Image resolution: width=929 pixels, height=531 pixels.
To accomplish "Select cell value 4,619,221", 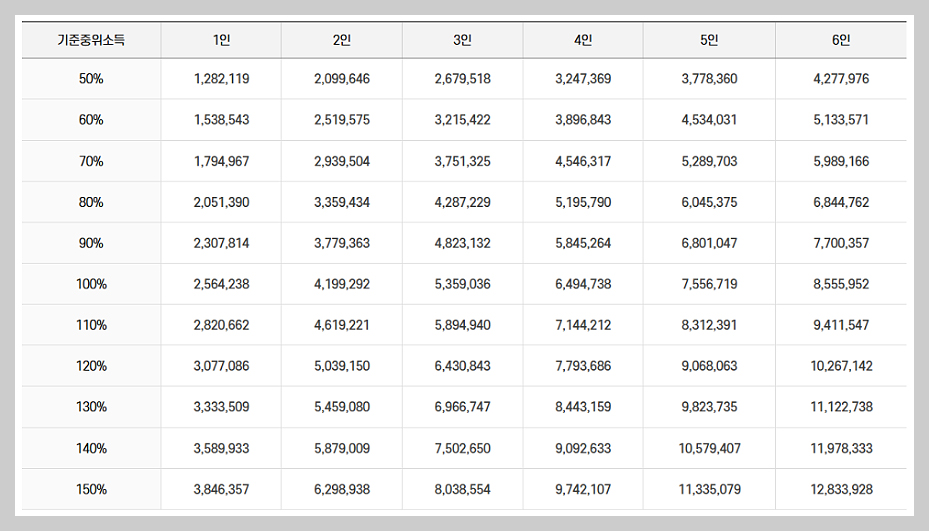I will click(x=342, y=325).
